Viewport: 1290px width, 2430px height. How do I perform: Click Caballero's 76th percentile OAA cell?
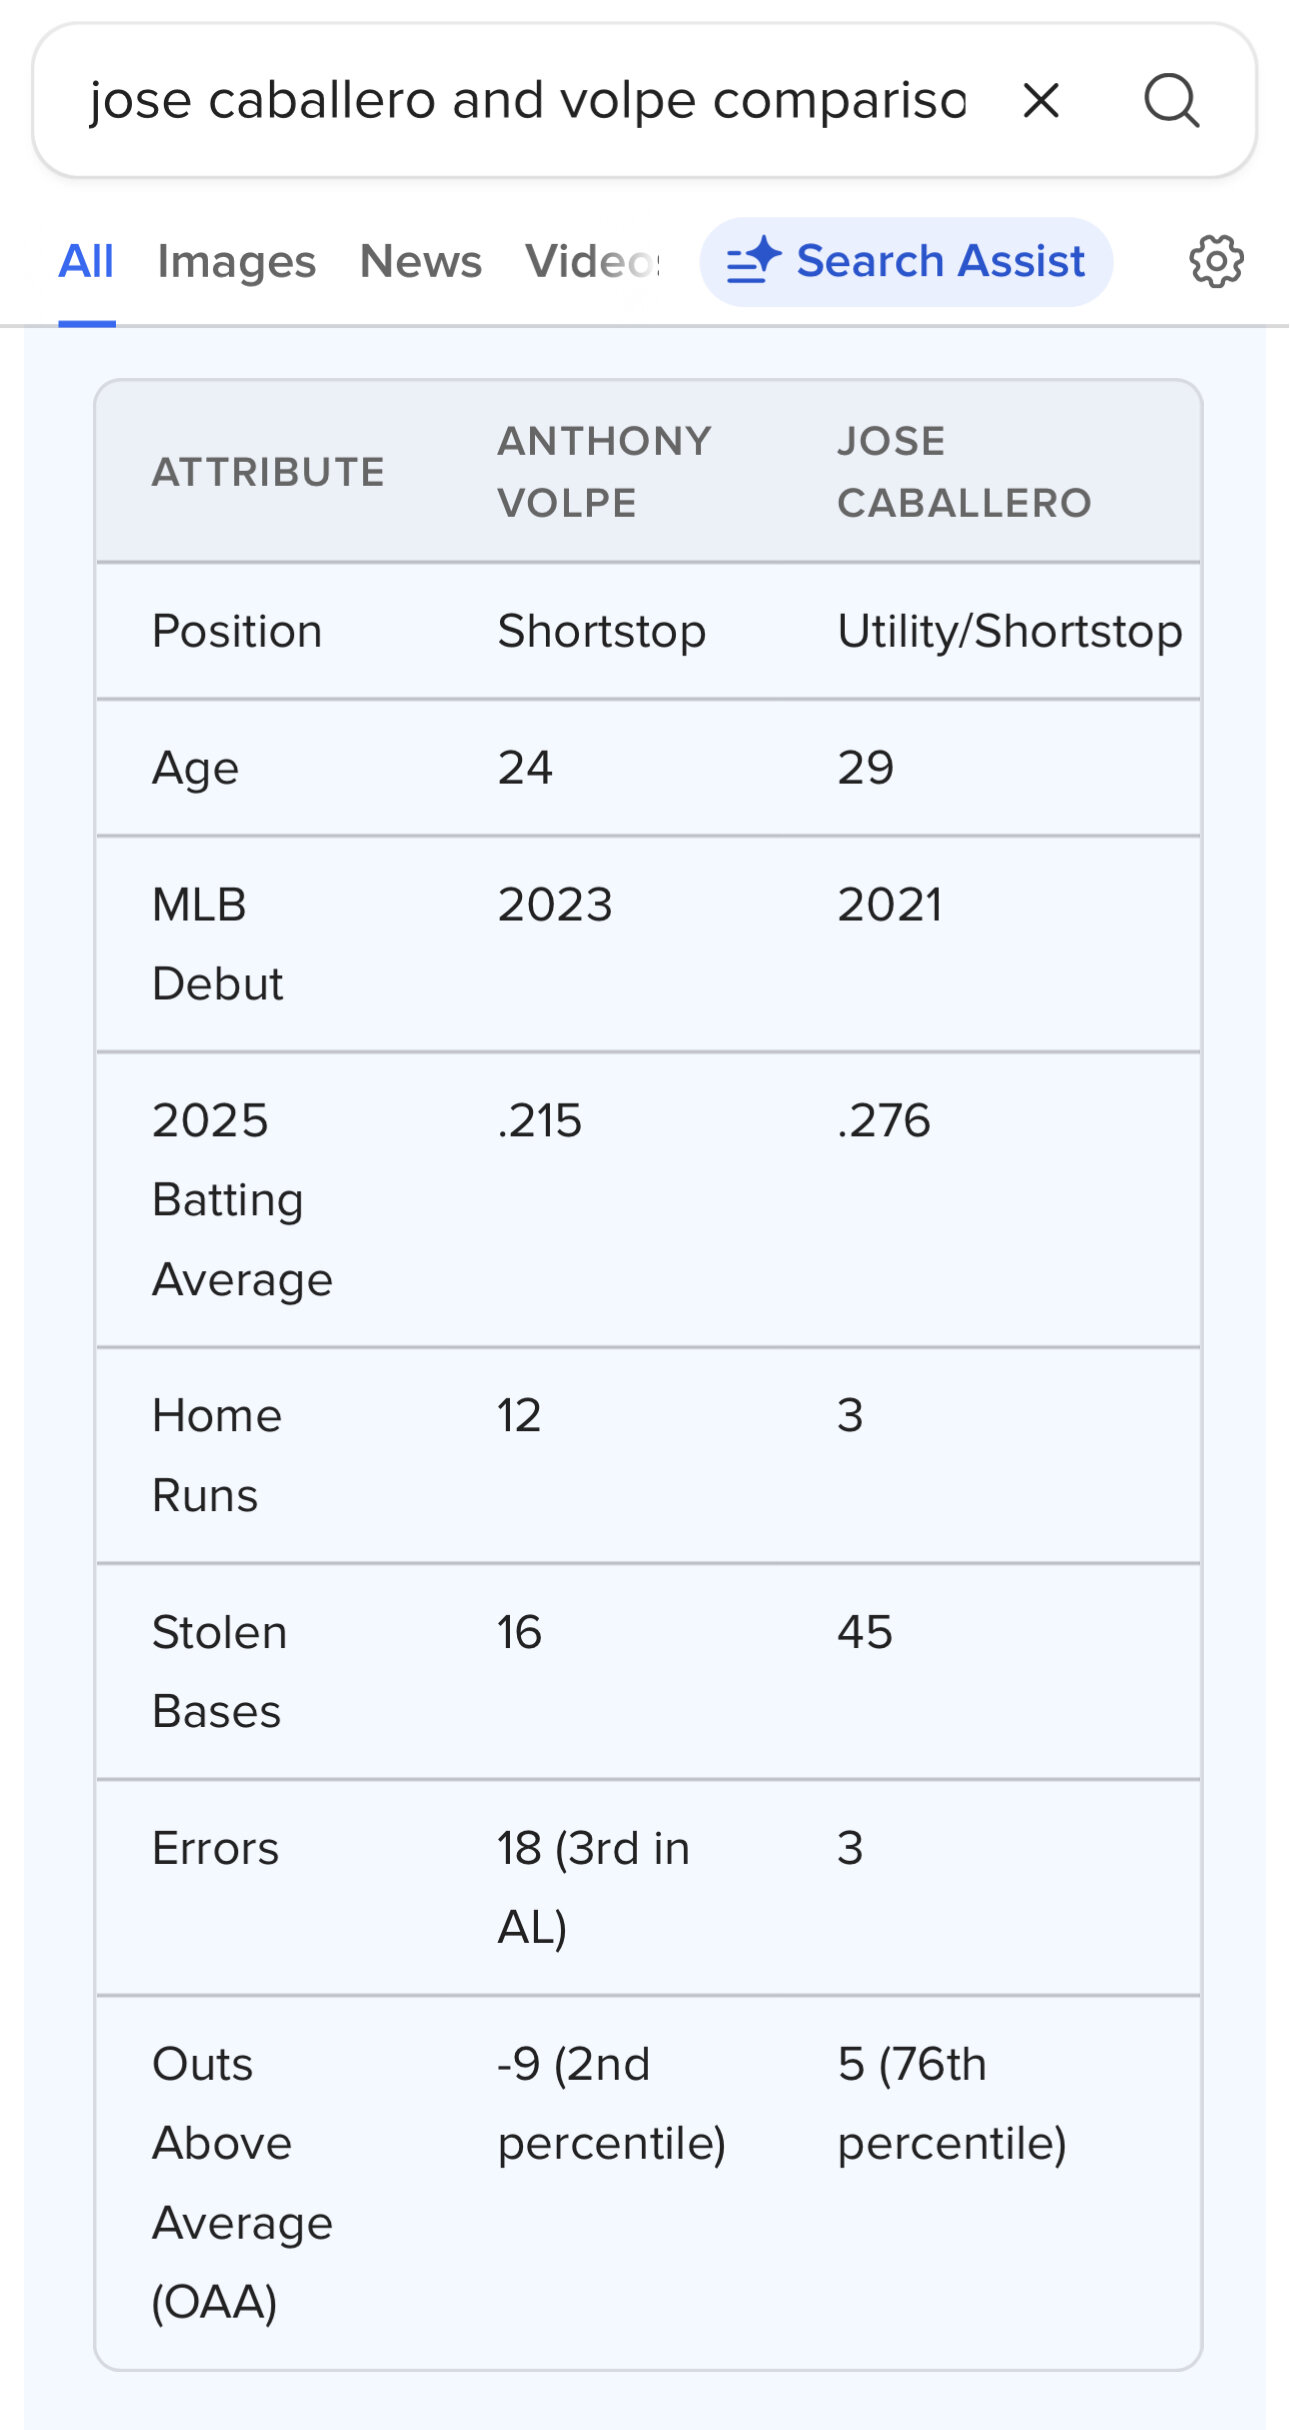tap(952, 2103)
